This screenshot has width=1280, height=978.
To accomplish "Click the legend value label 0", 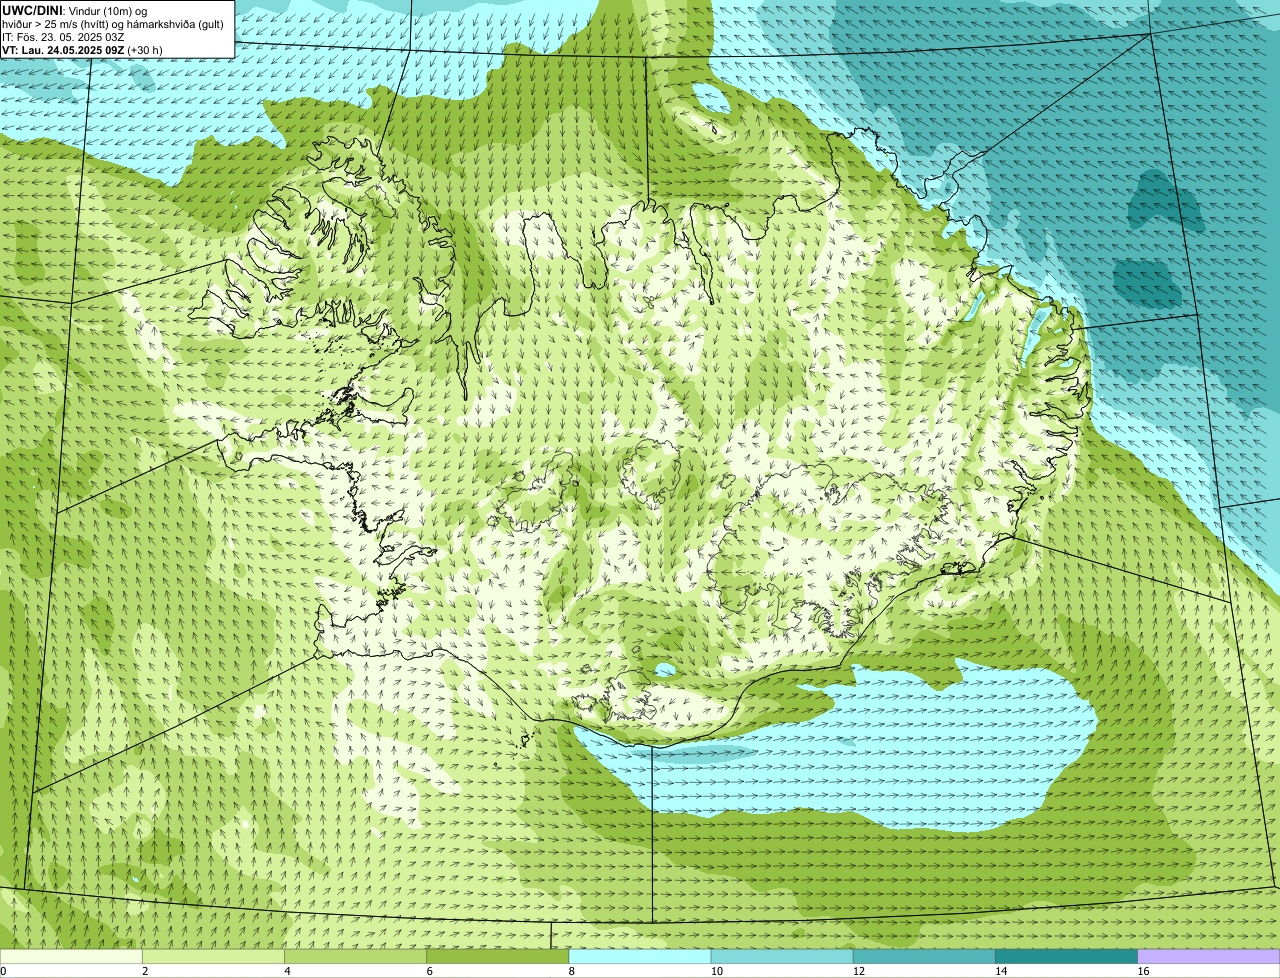I will pyautogui.click(x=3, y=971).
